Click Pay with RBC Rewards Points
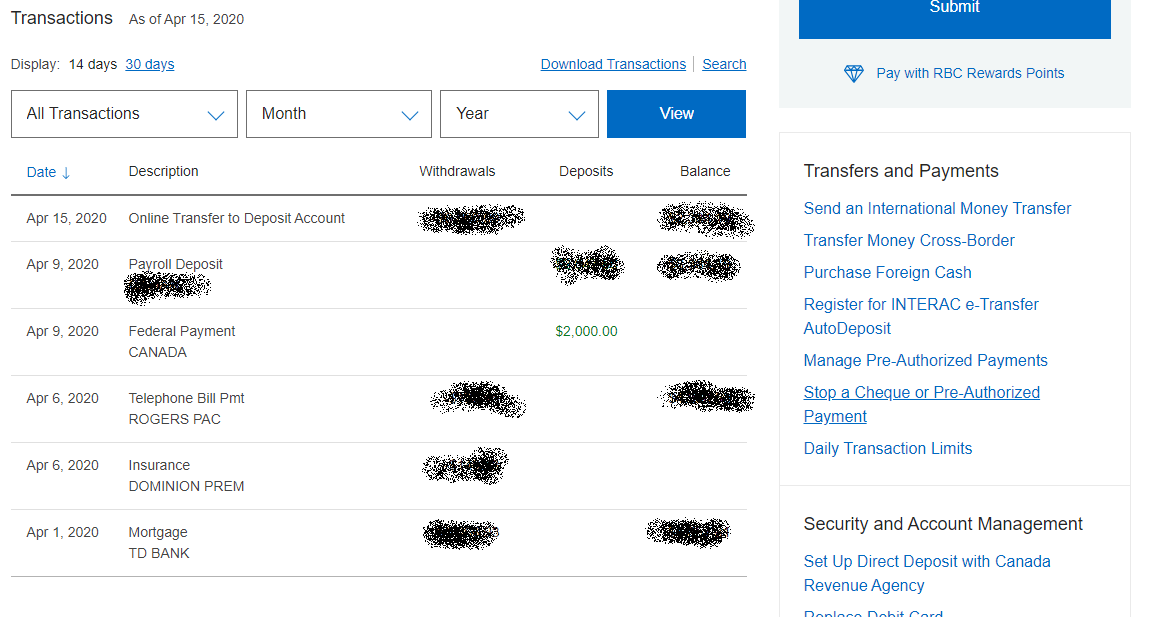Image resolution: width=1150 pixels, height=617 pixels. click(970, 73)
